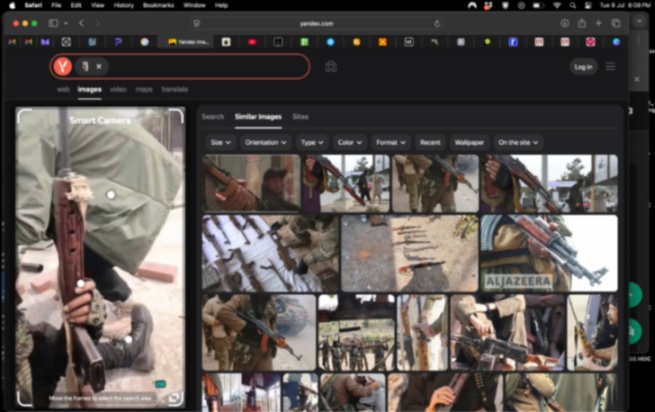The image size is (655, 412).
Task: Go to Yandex web search
Action: click(x=63, y=89)
